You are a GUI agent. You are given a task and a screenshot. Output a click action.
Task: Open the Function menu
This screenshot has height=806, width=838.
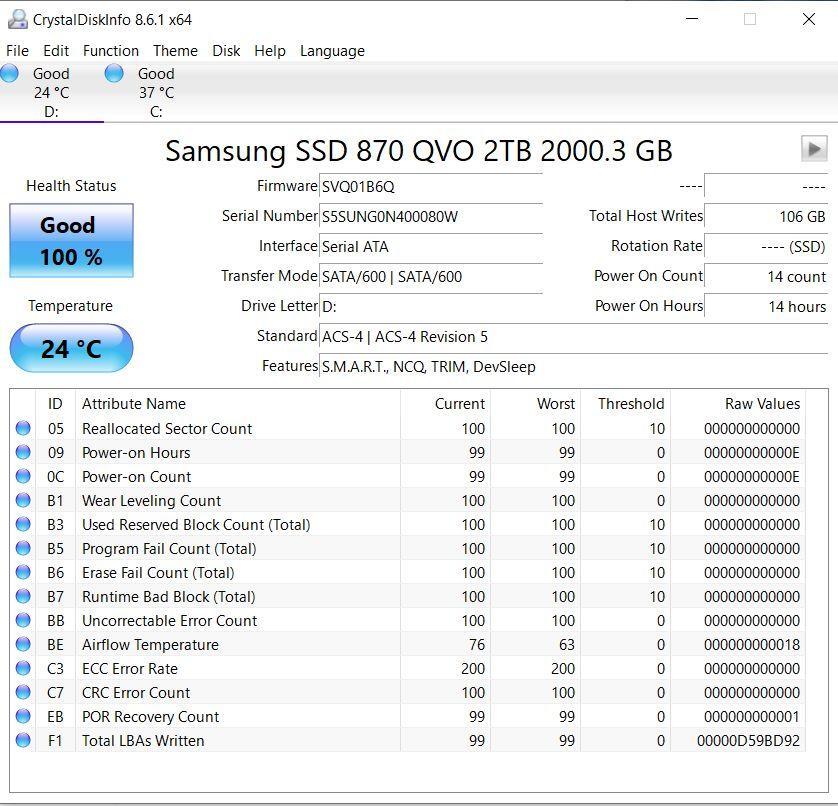[111, 51]
